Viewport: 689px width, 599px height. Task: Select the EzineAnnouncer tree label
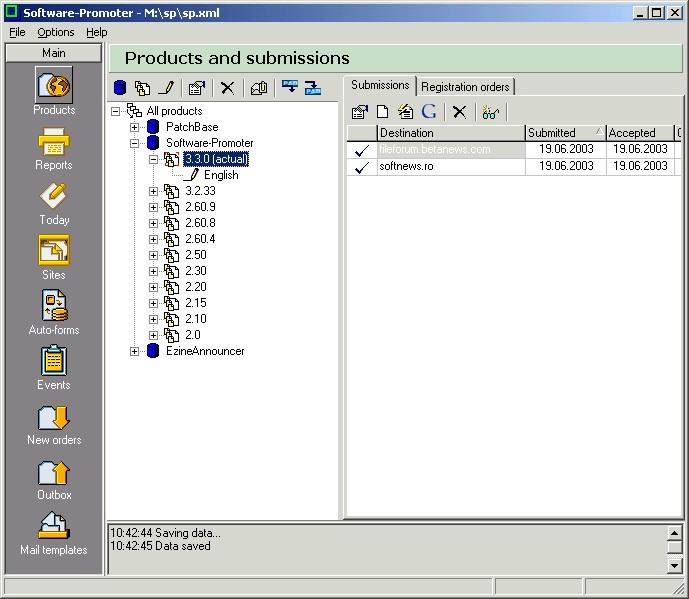click(205, 351)
